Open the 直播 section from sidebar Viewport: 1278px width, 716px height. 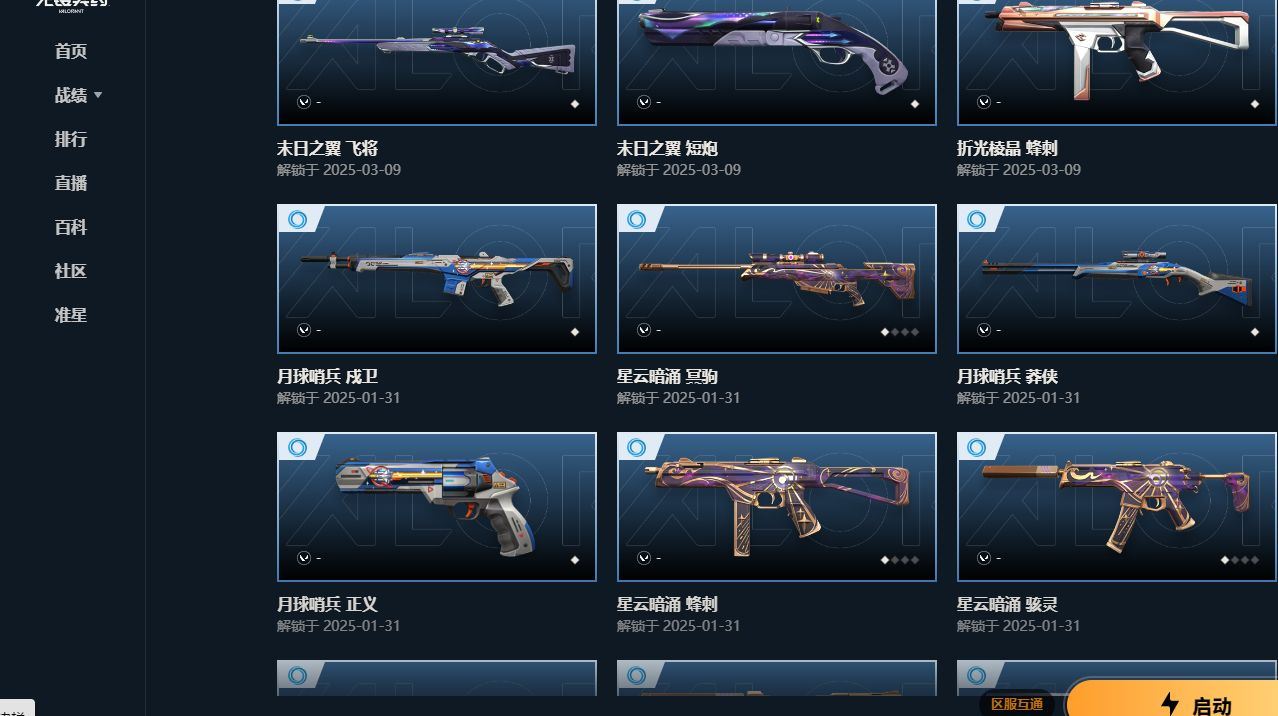71,184
